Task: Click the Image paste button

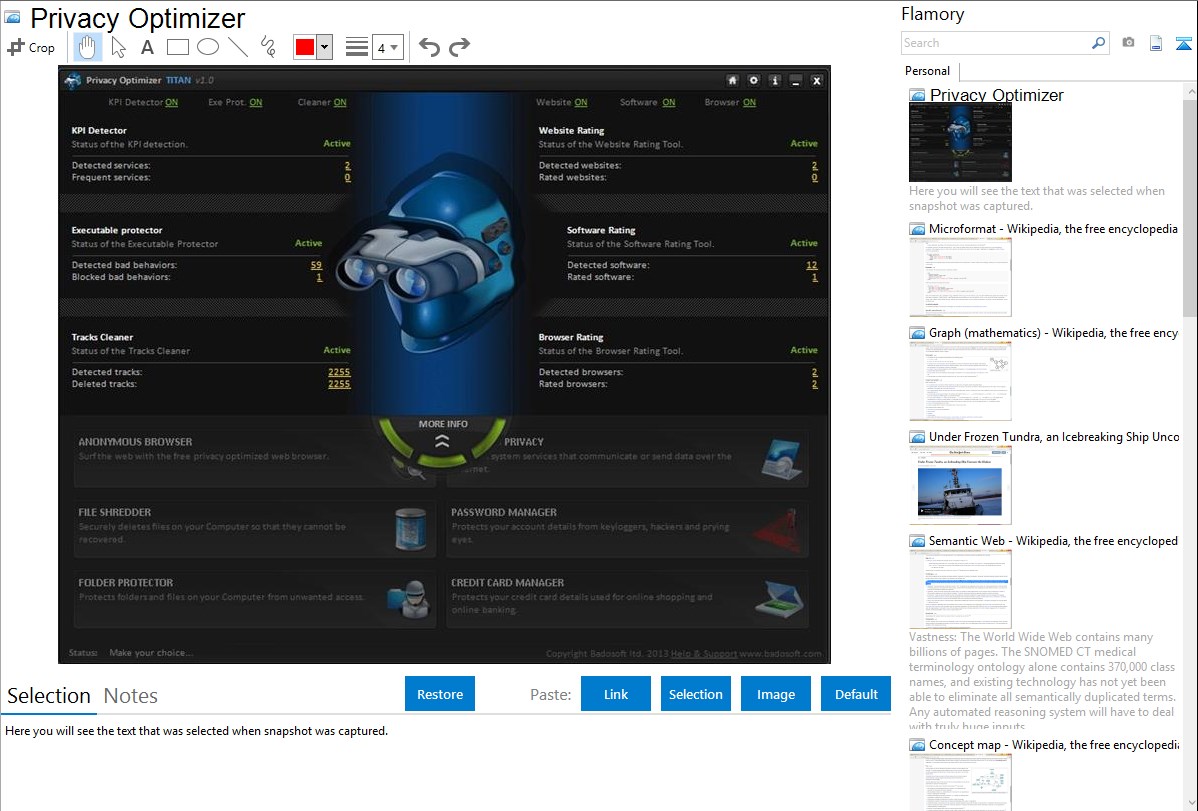Action: click(775, 694)
